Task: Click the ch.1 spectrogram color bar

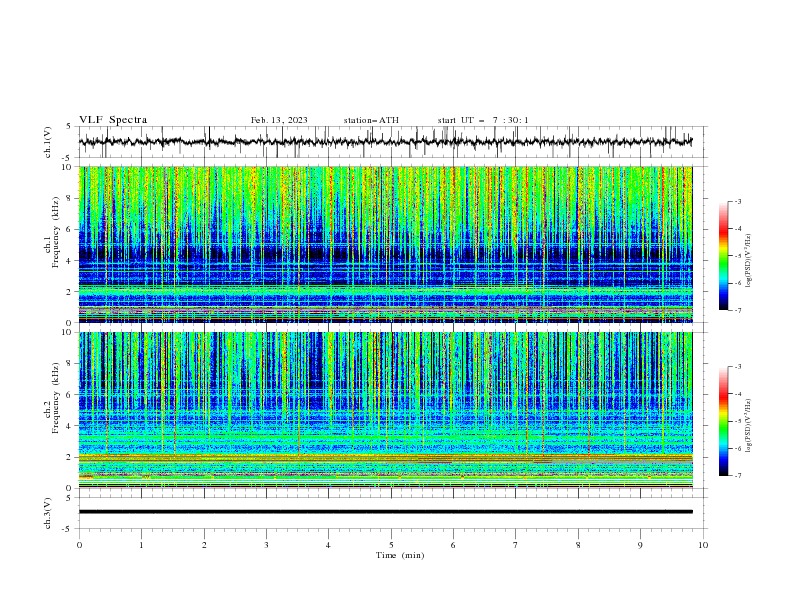Action: 724,256
